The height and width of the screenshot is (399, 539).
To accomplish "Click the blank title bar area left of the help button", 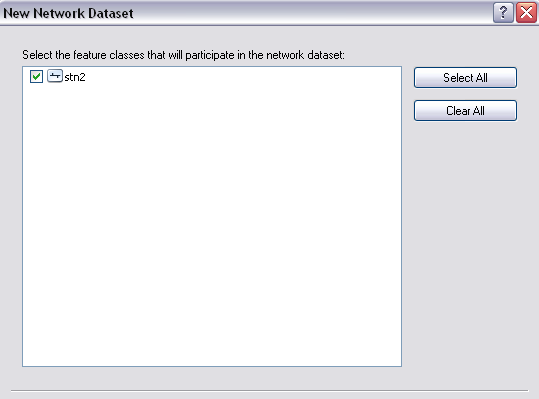I will tap(313, 13).
